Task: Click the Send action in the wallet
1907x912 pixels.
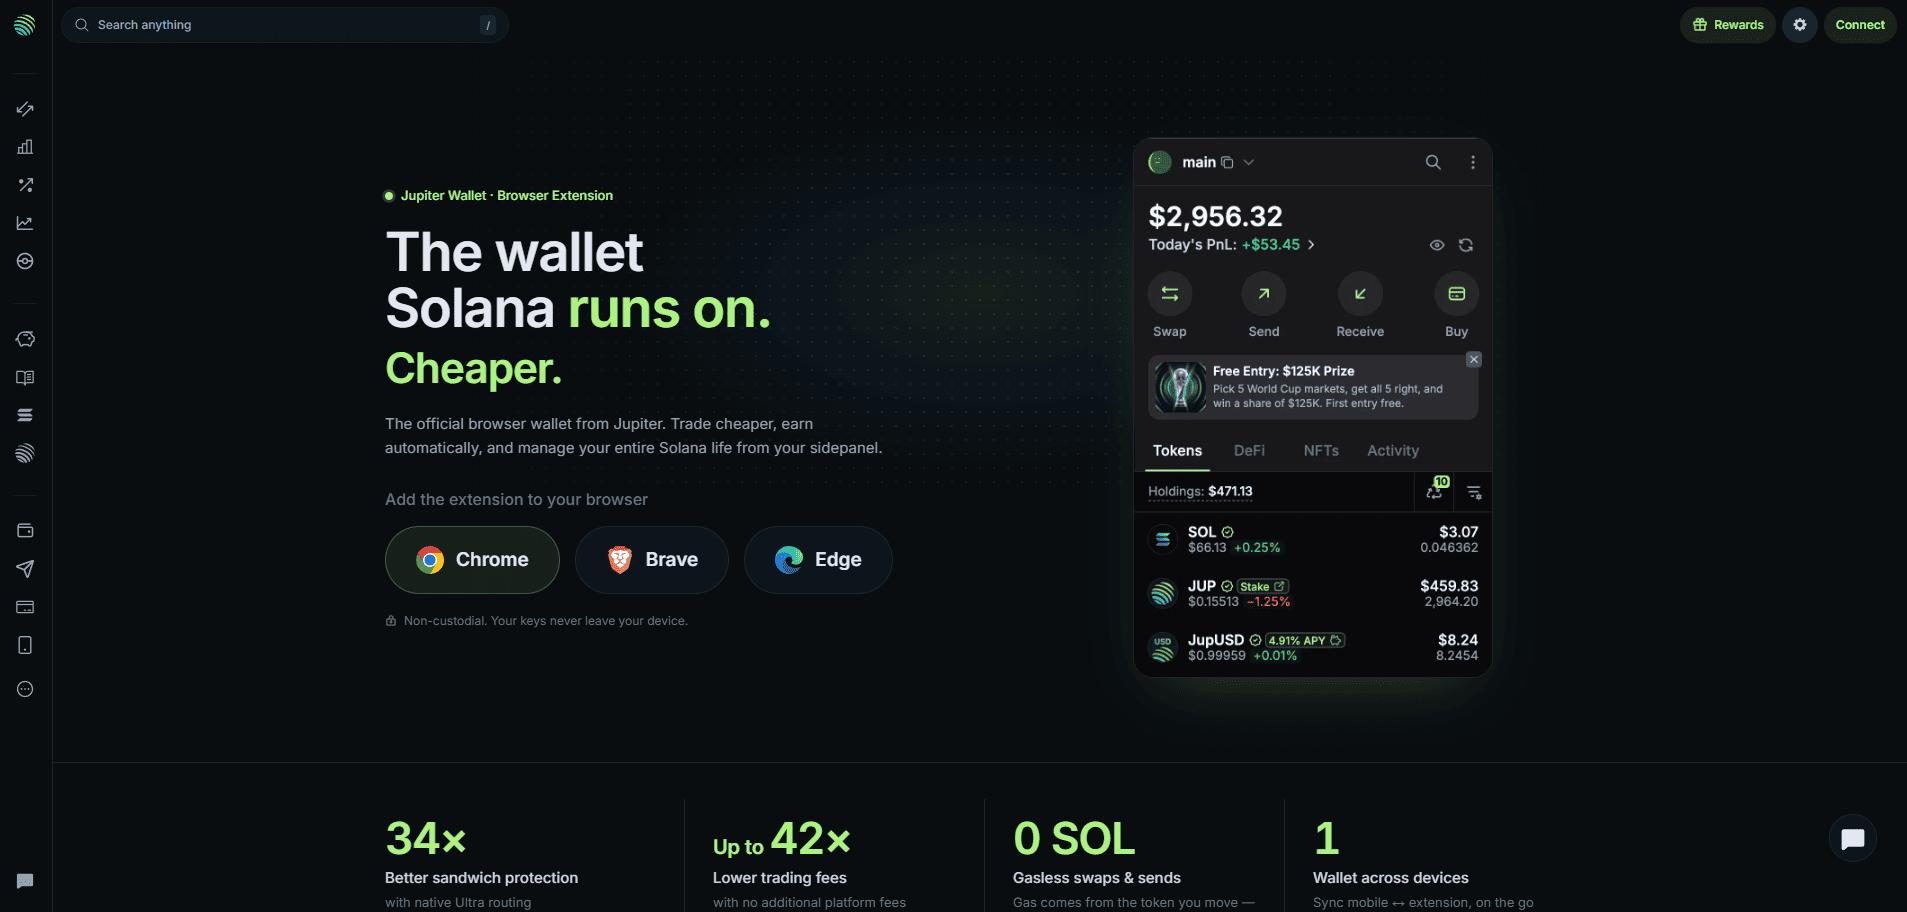Action: [x=1264, y=305]
